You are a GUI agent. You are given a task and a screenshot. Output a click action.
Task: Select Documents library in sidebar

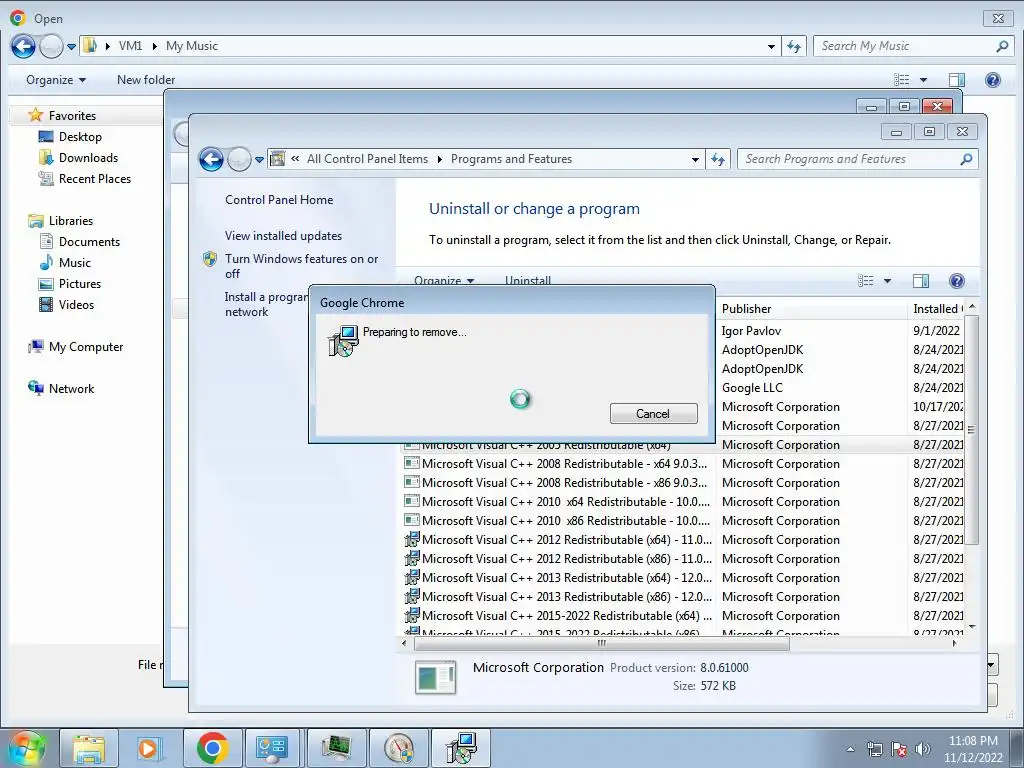(89, 242)
